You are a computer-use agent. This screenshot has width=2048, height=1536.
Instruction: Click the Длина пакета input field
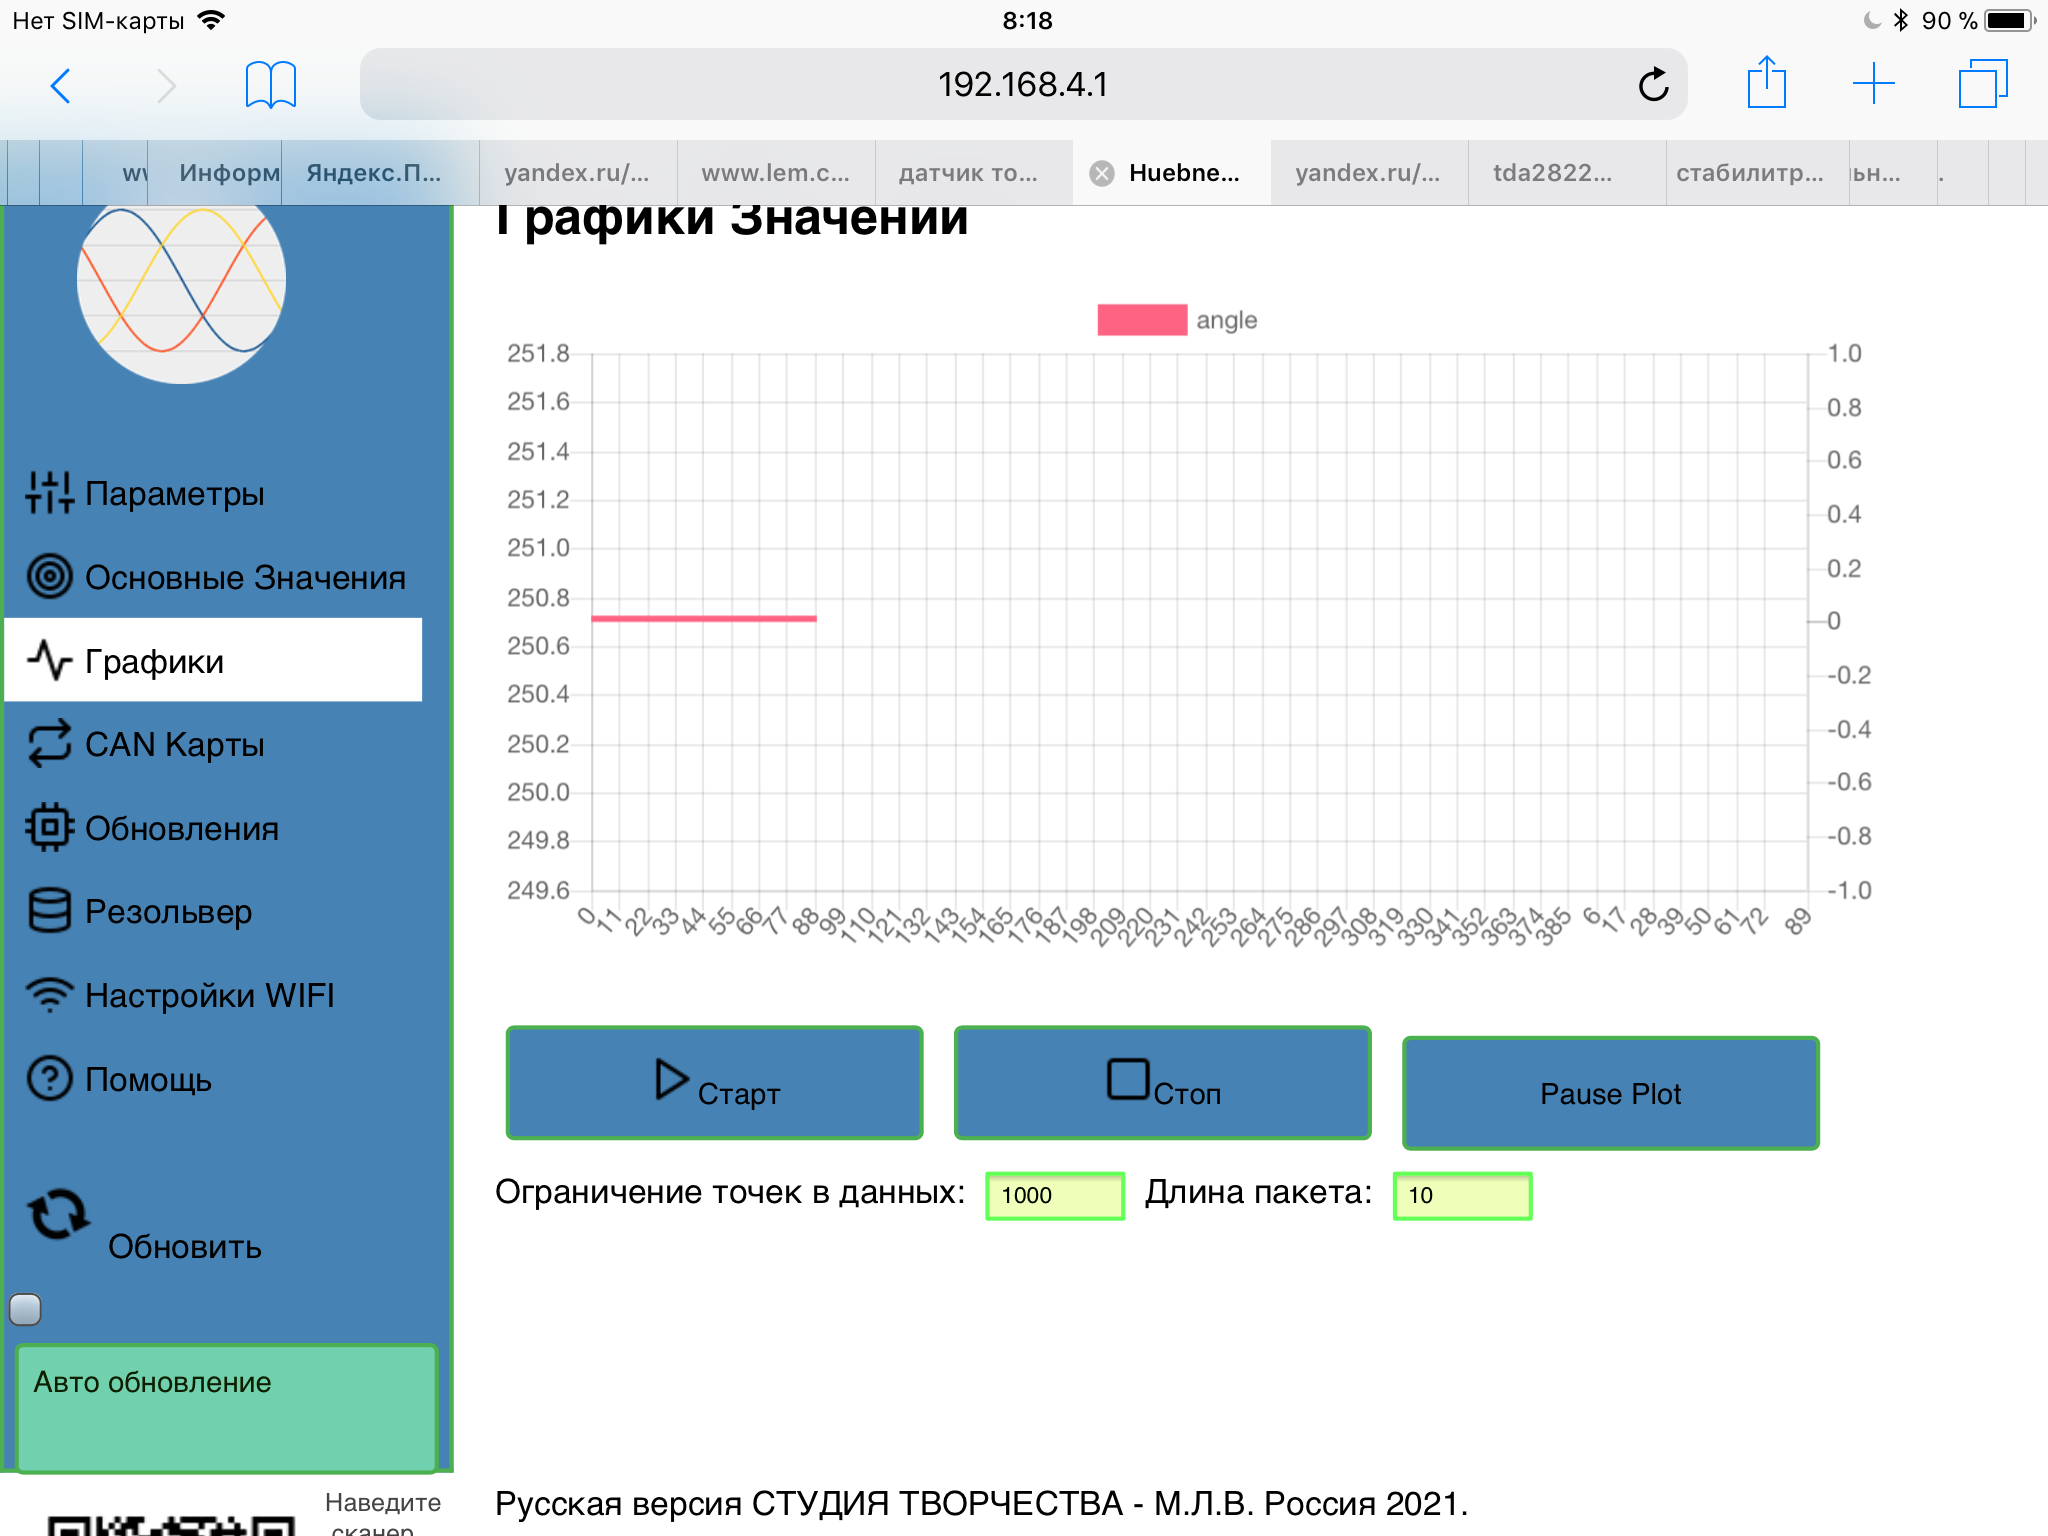click(x=1461, y=1195)
